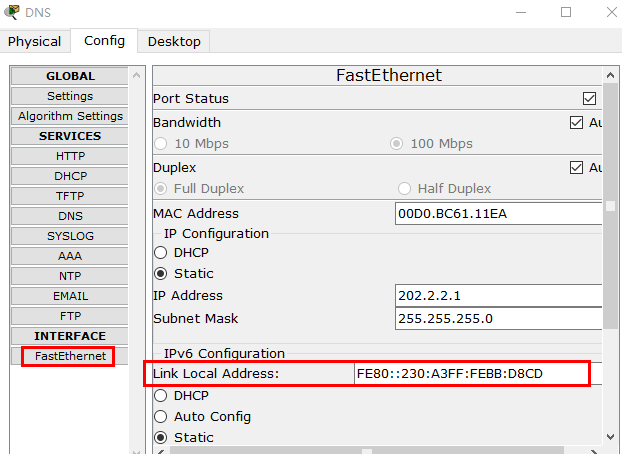Select the TFTP service
Image resolution: width=622 pixels, height=454 pixels.
click(70, 196)
